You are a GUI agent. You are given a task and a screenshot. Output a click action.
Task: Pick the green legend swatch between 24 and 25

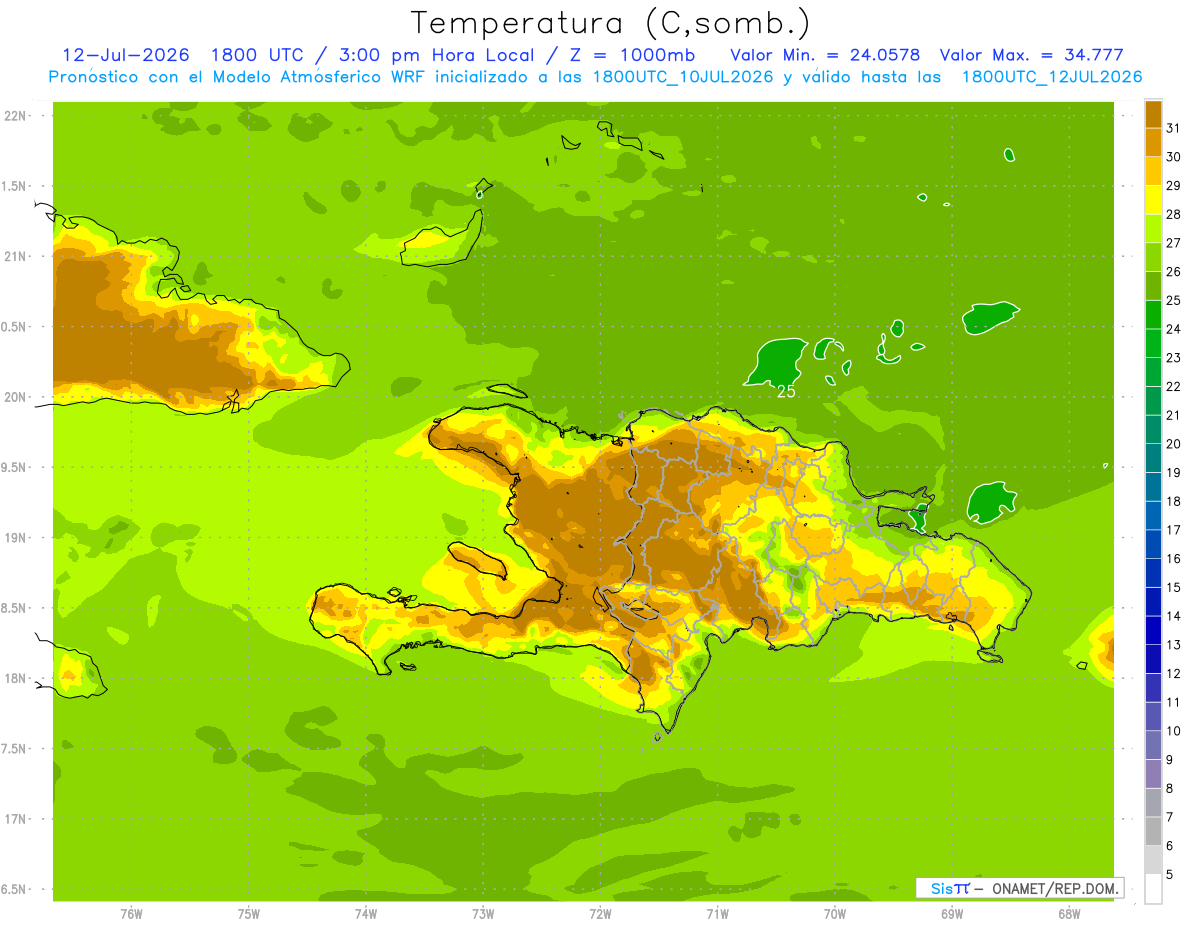point(1153,314)
